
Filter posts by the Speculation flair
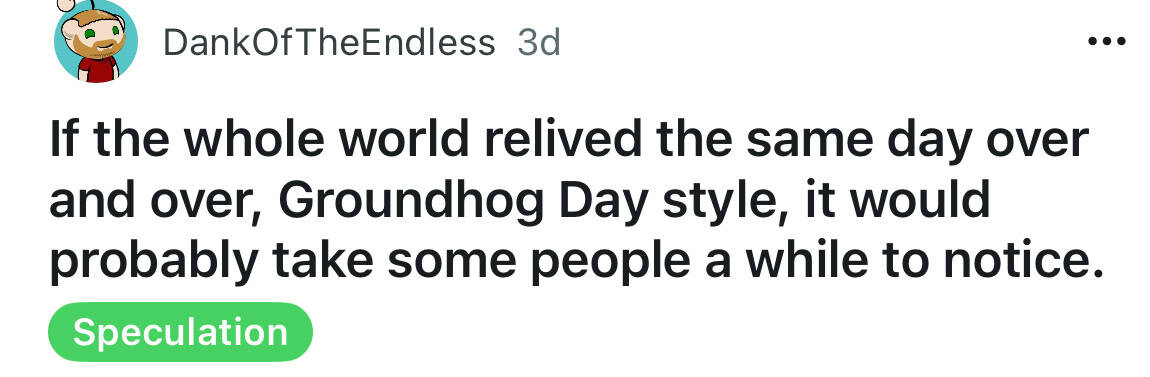pyautogui.click(x=180, y=332)
